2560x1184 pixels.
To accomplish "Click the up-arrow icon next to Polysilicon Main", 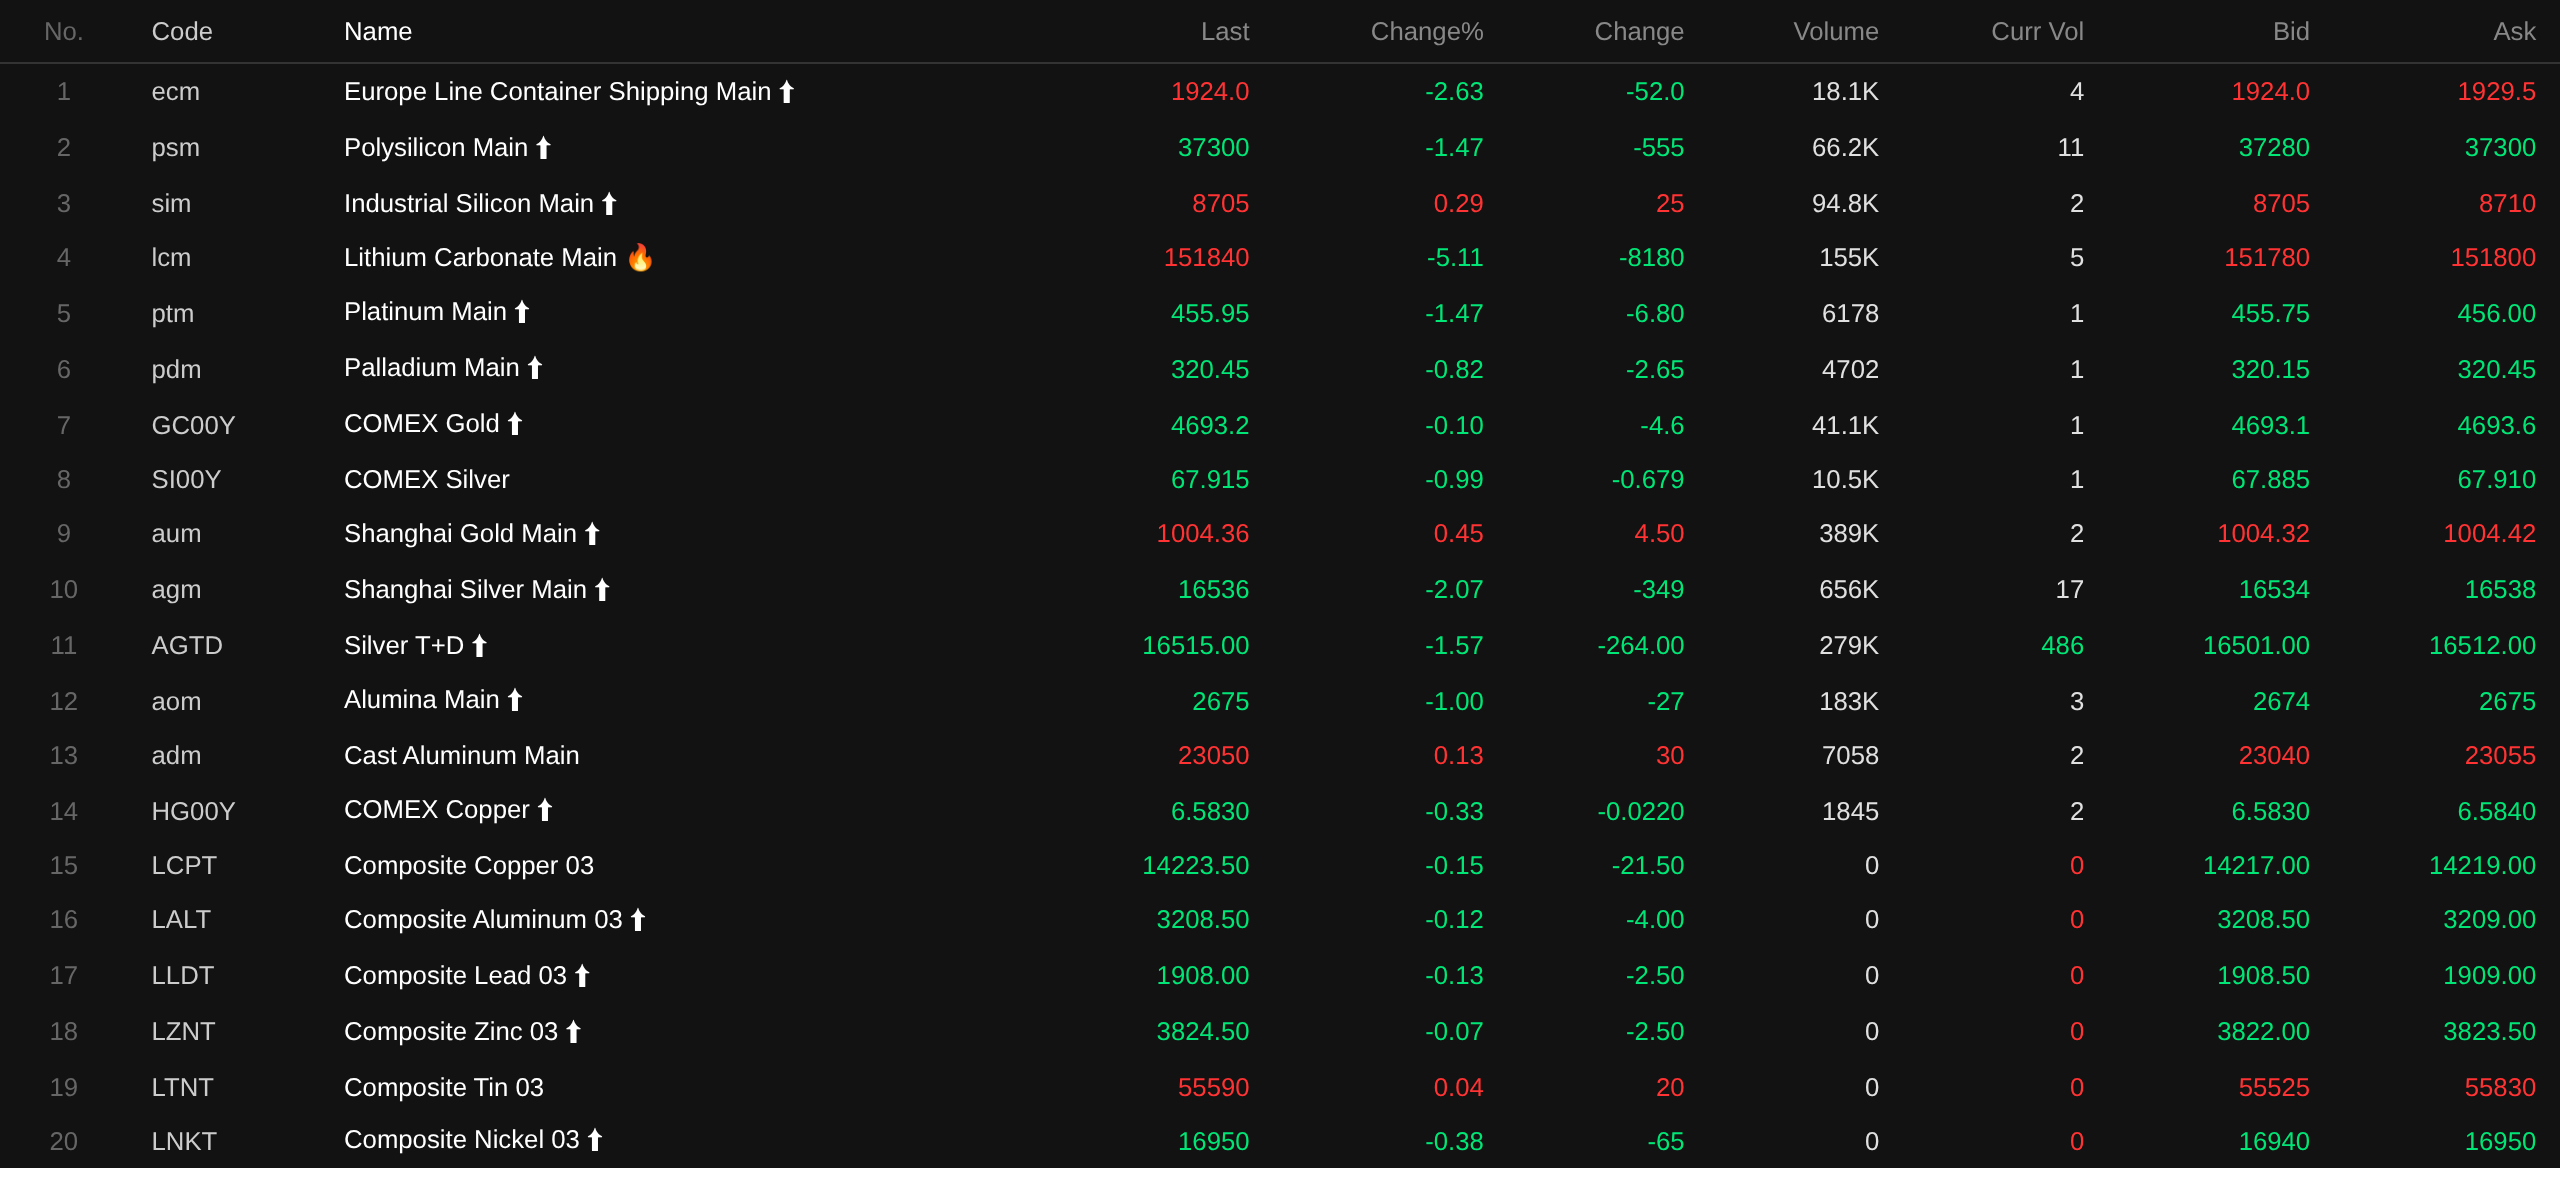I will (543, 148).
